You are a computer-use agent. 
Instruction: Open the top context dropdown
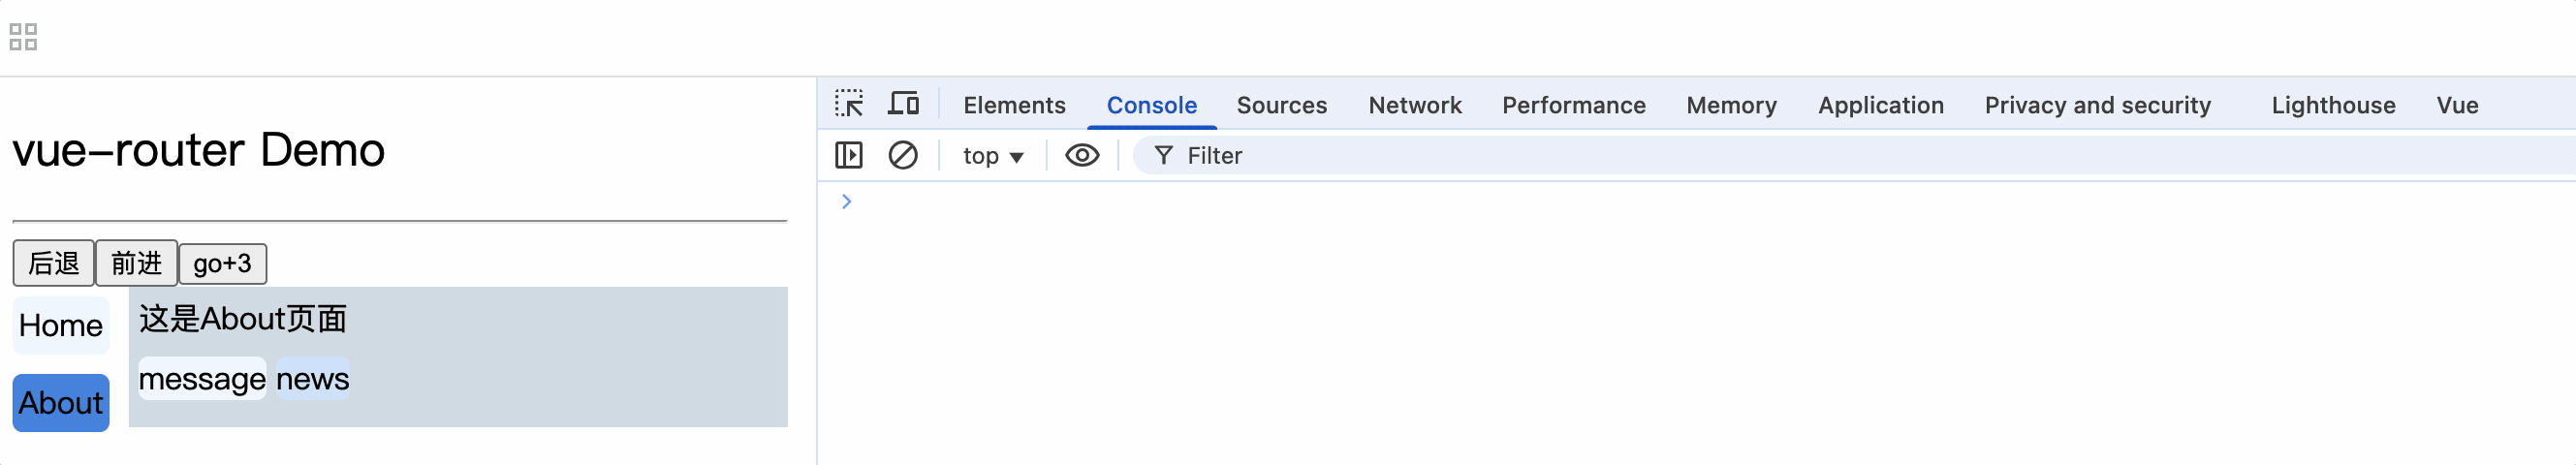[992, 156]
